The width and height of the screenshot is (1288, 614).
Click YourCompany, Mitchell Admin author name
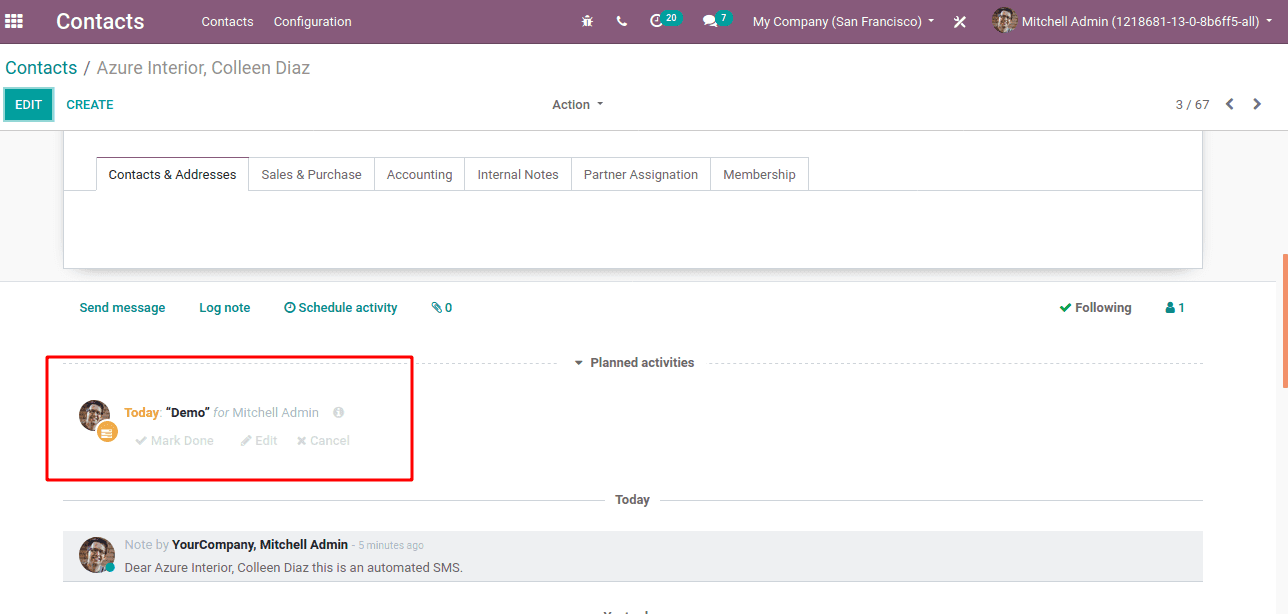click(260, 545)
